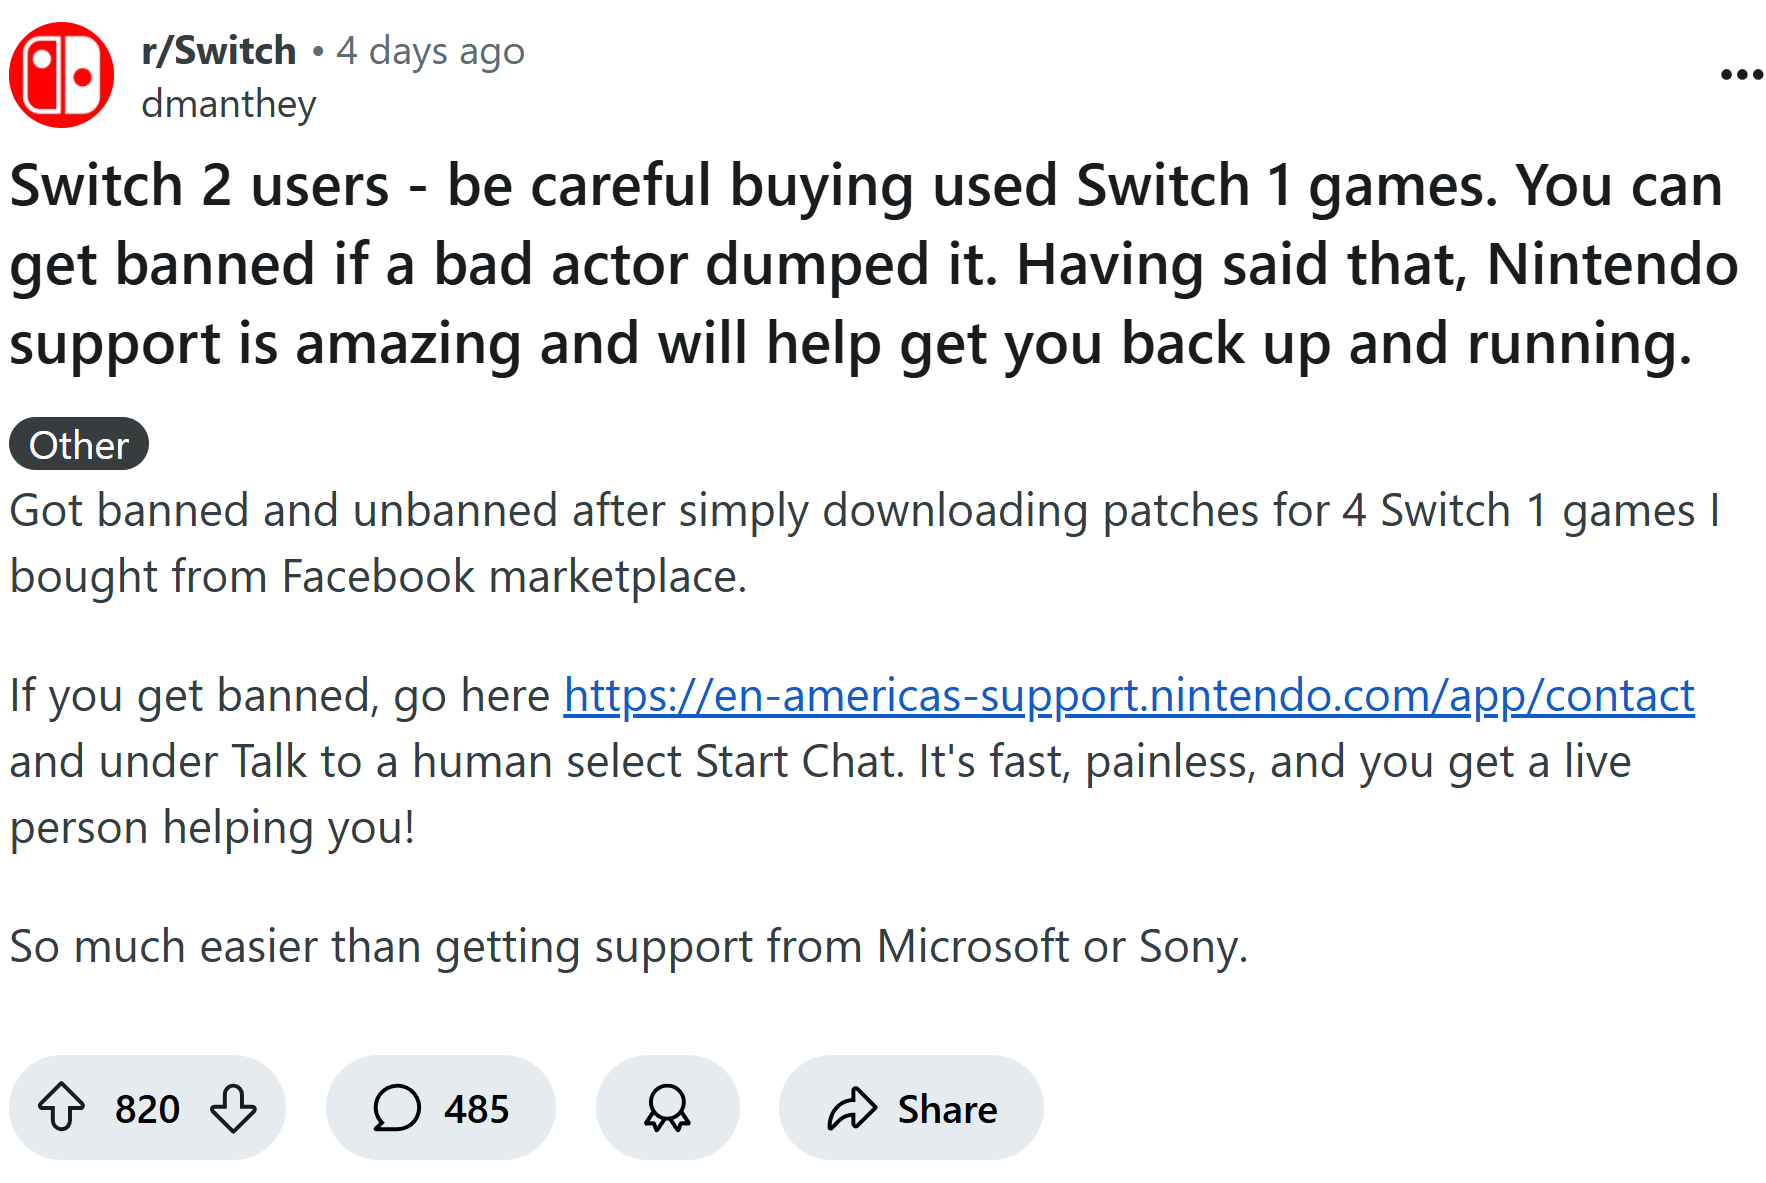Click the Share button label
This screenshot has width=1766, height=1183.
pos(947,1109)
